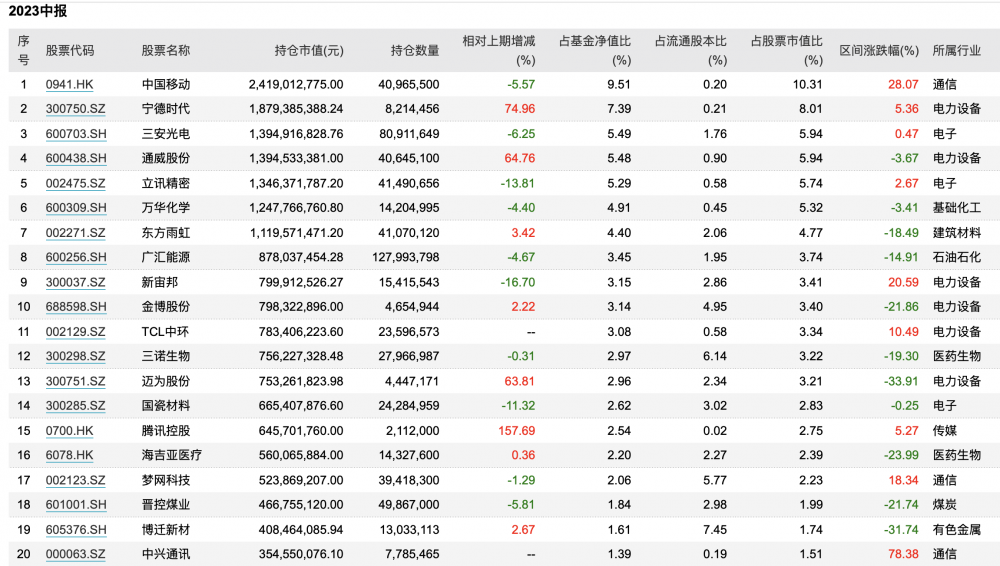This screenshot has height=566, width=1000.
Task: Click holding quantity 127,993,798
Action: pos(406,257)
